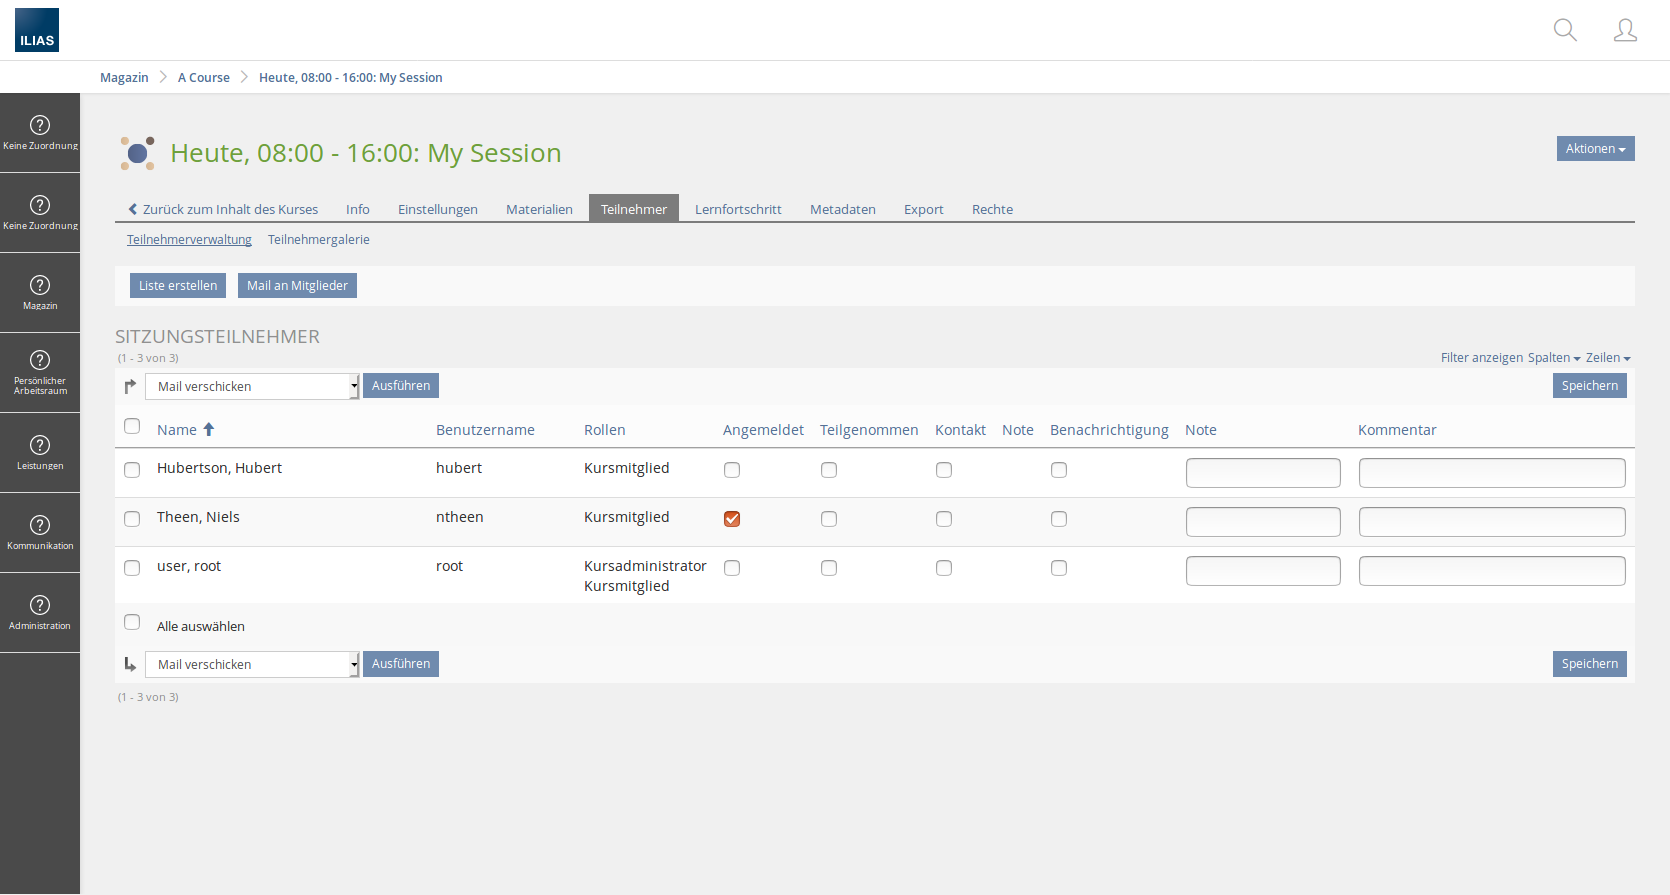Open Kommunikation sidebar item
This screenshot has height=895, width=1670.
pyautogui.click(x=40, y=532)
